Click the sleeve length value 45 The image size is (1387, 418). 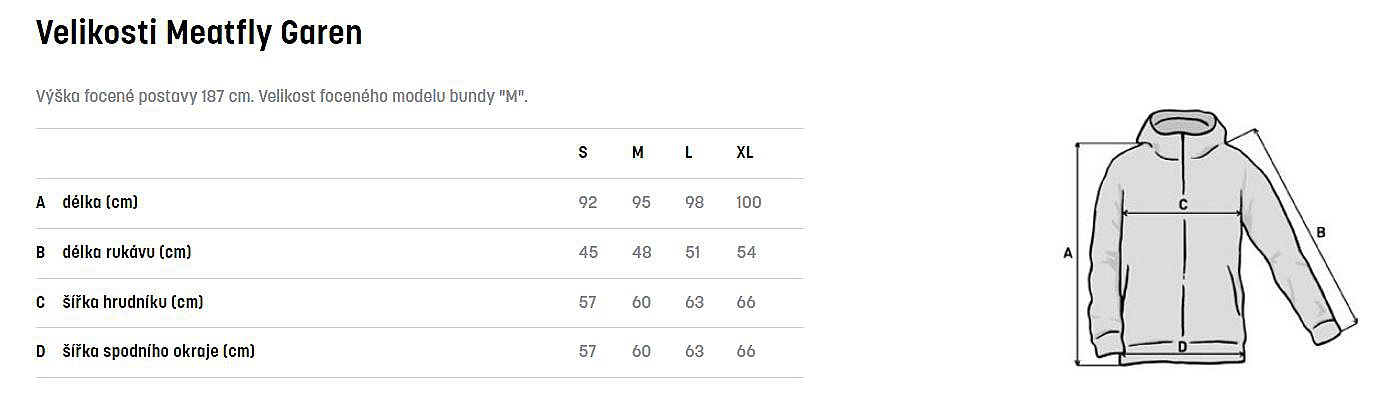click(588, 252)
